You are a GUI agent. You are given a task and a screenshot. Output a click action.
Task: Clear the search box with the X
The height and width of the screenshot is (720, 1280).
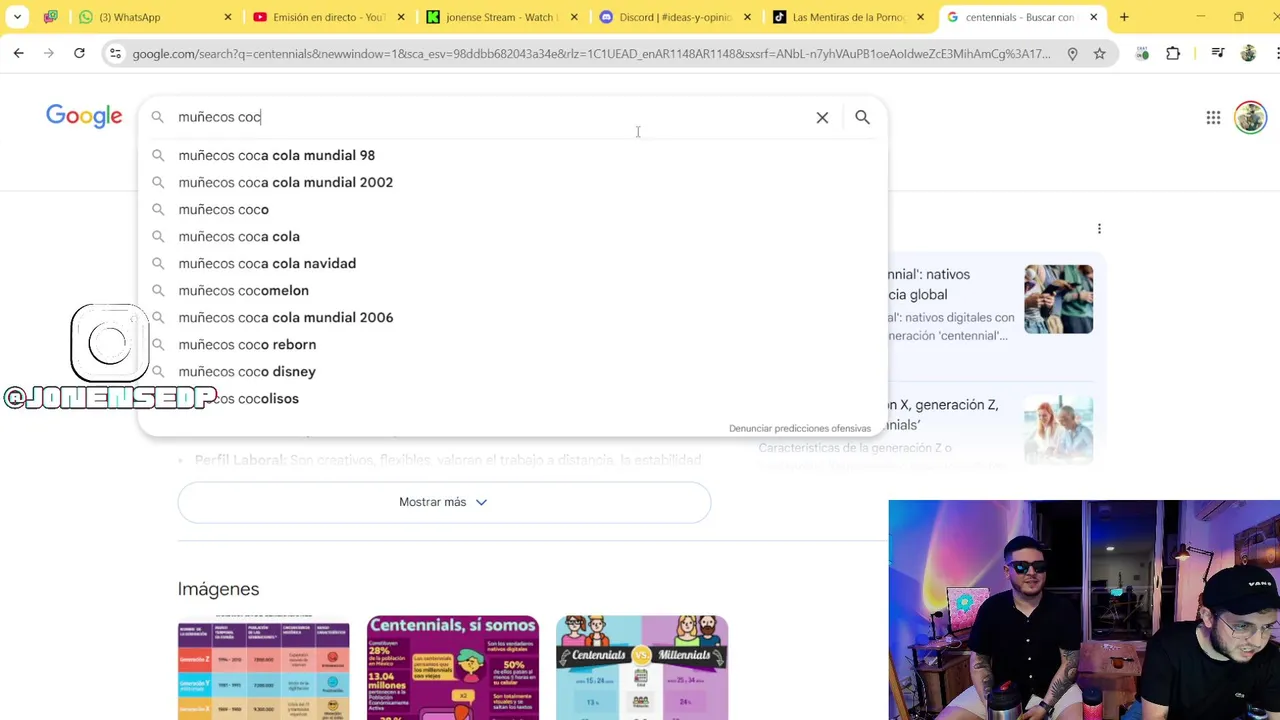coord(822,117)
